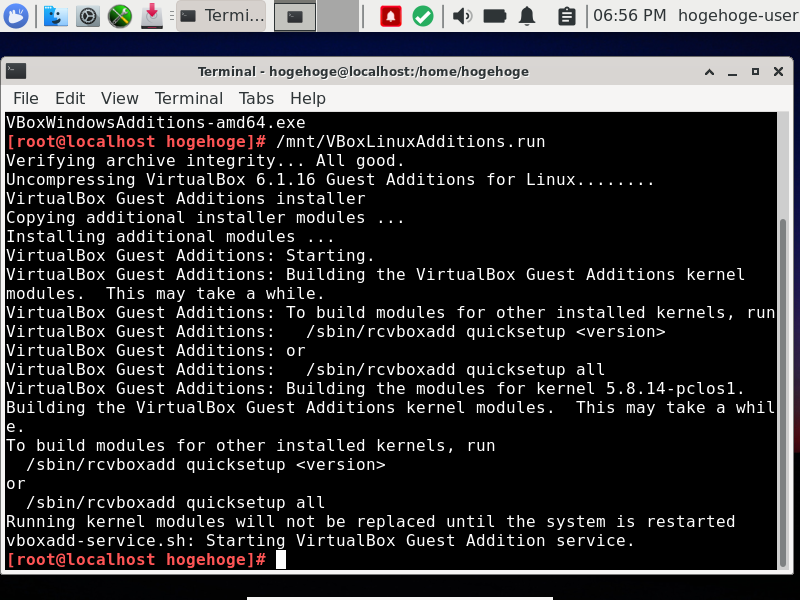Click the green checkmark update status icon
Image resolution: width=800 pixels, height=600 pixels.
tap(423, 16)
